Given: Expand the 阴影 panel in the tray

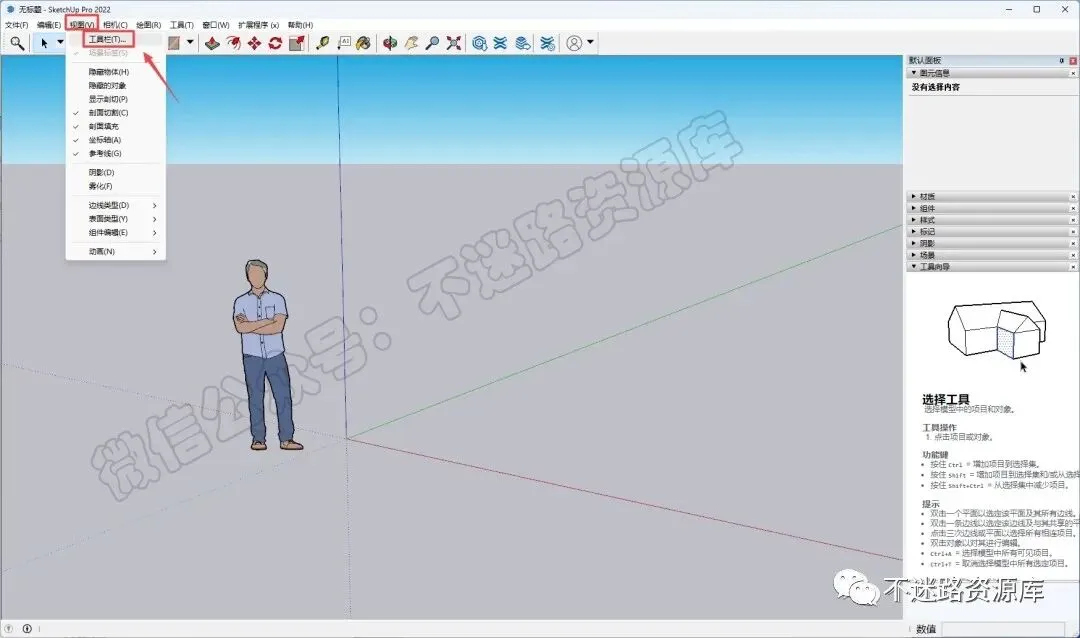Looking at the screenshot, I should point(914,243).
